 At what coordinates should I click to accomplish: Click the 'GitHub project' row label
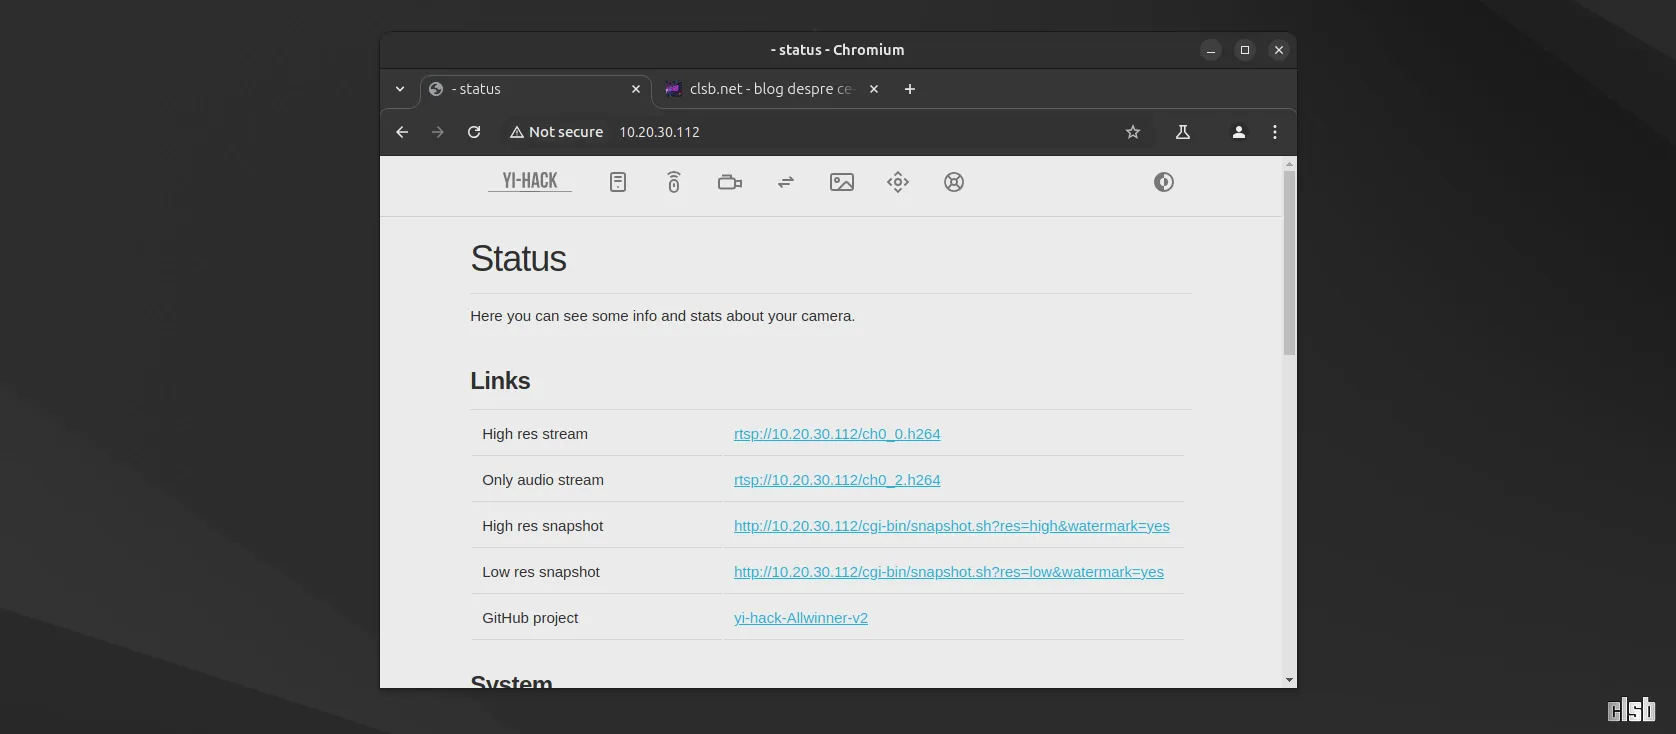[530, 618]
